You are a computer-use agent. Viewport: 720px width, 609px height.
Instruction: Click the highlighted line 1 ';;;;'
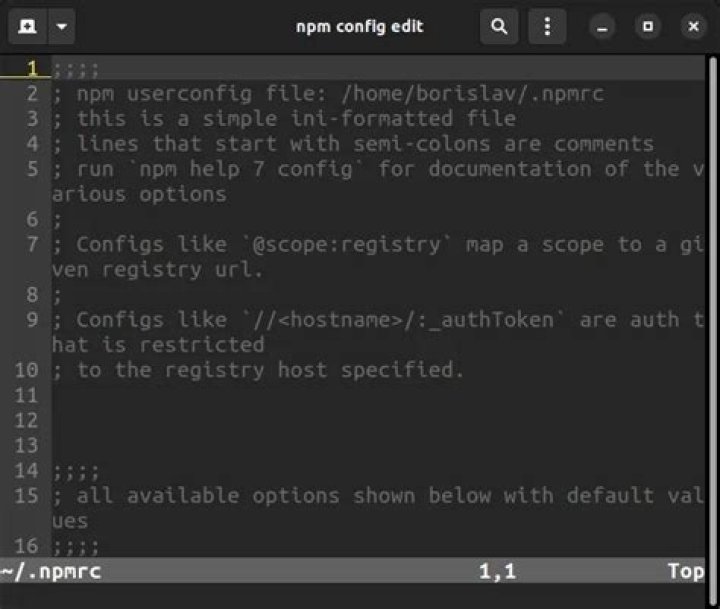click(x=76, y=69)
